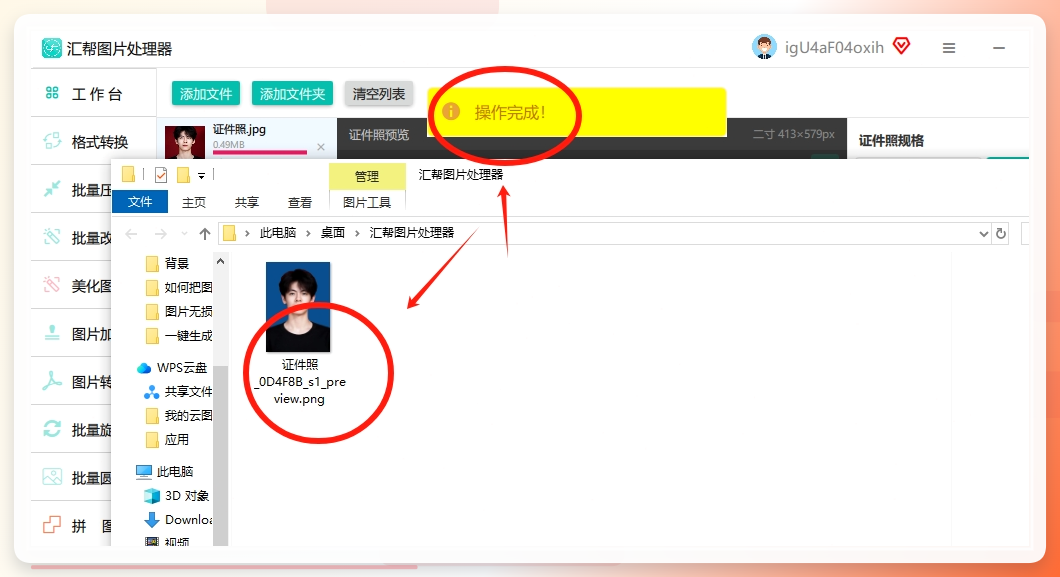Click the image watermark stamp sidebar icon
Image resolution: width=1060 pixels, height=577 pixels.
click(x=52, y=333)
